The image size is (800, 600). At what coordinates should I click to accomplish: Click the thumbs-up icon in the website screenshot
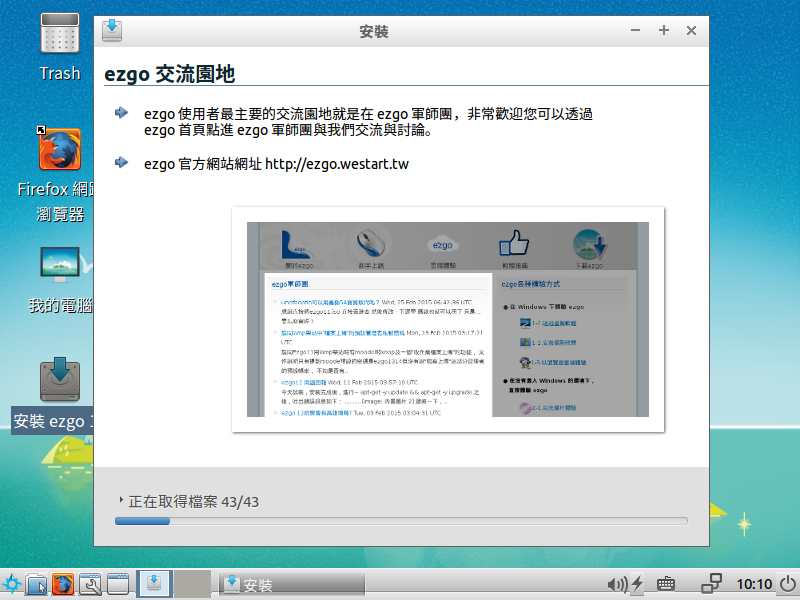[514, 243]
